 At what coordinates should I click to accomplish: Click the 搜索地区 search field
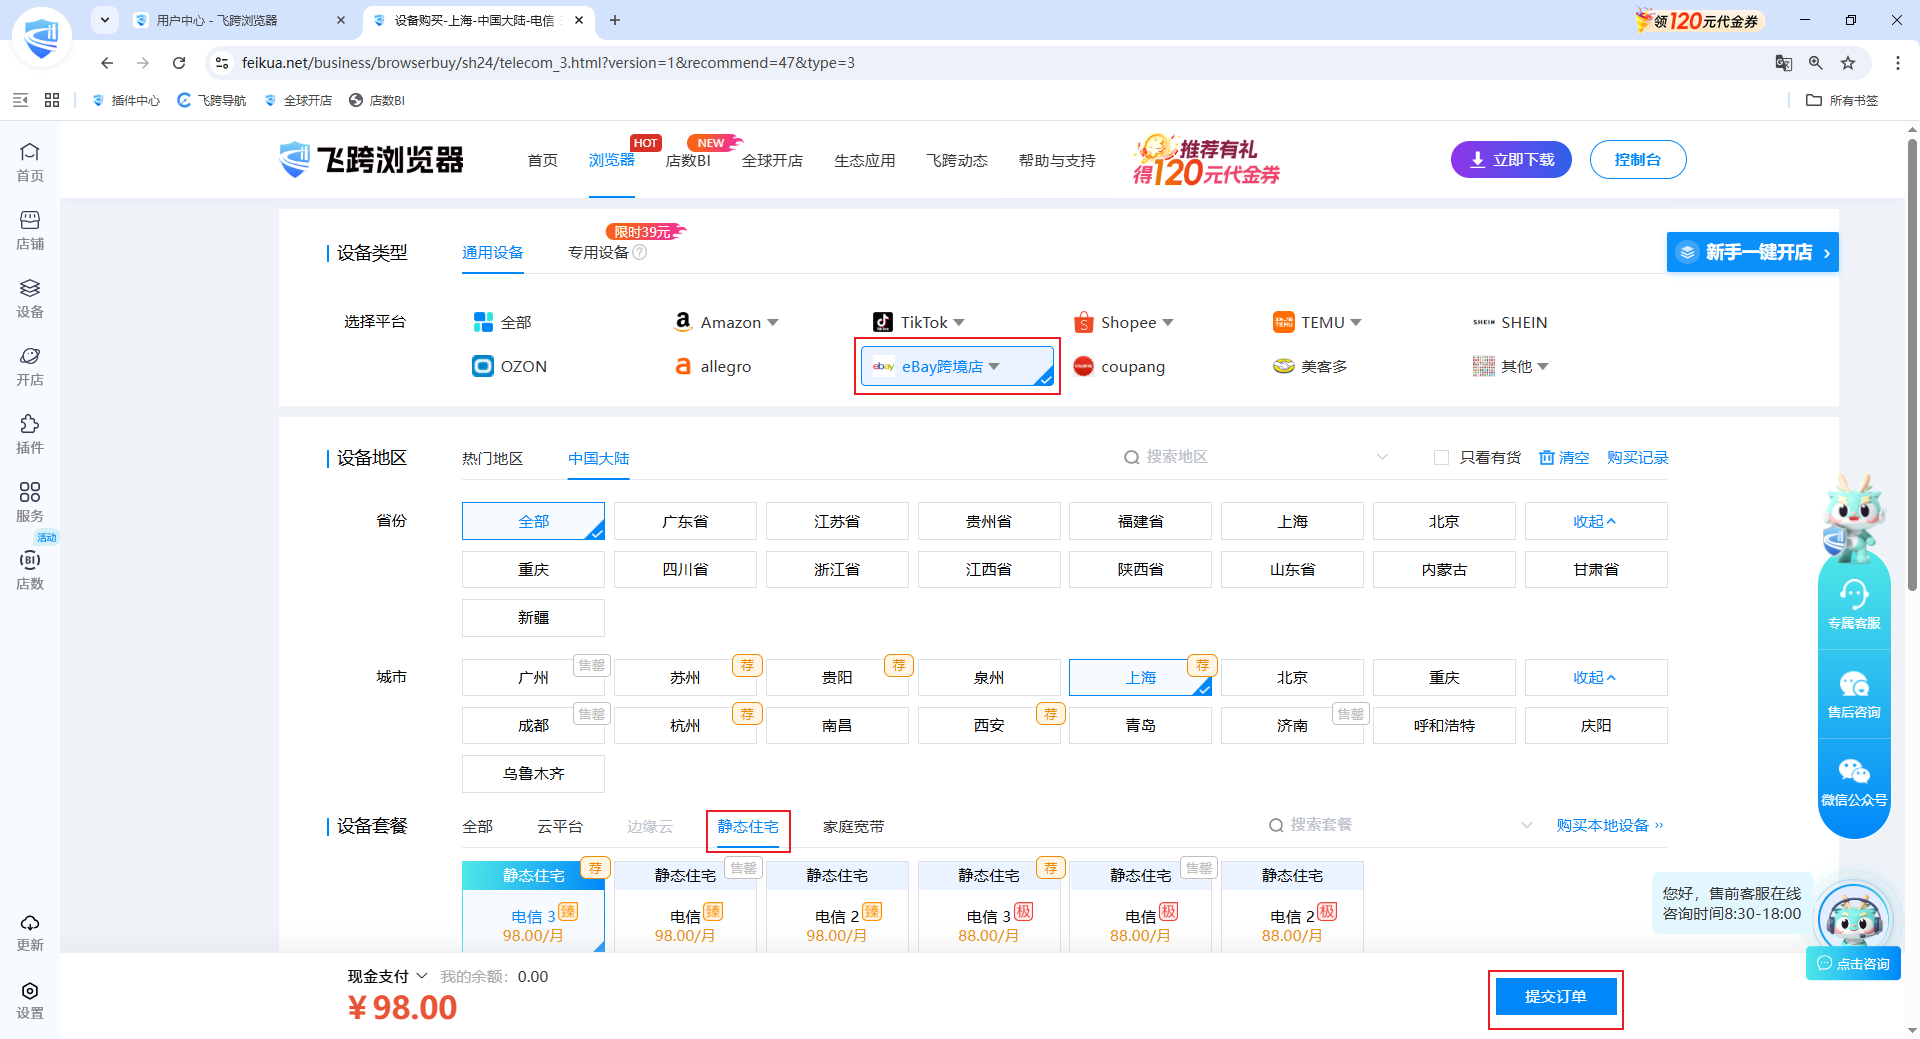pos(1255,457)
